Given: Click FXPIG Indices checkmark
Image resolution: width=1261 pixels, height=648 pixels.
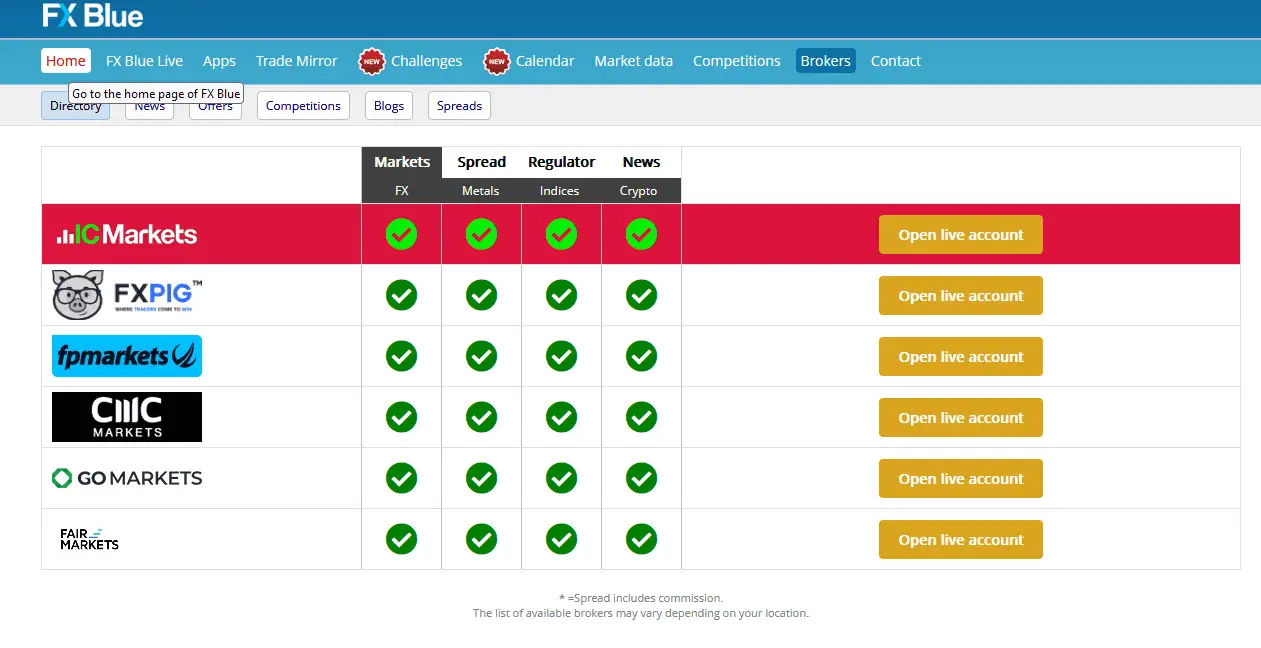Looking at the screenshot, I should point(561,295).
